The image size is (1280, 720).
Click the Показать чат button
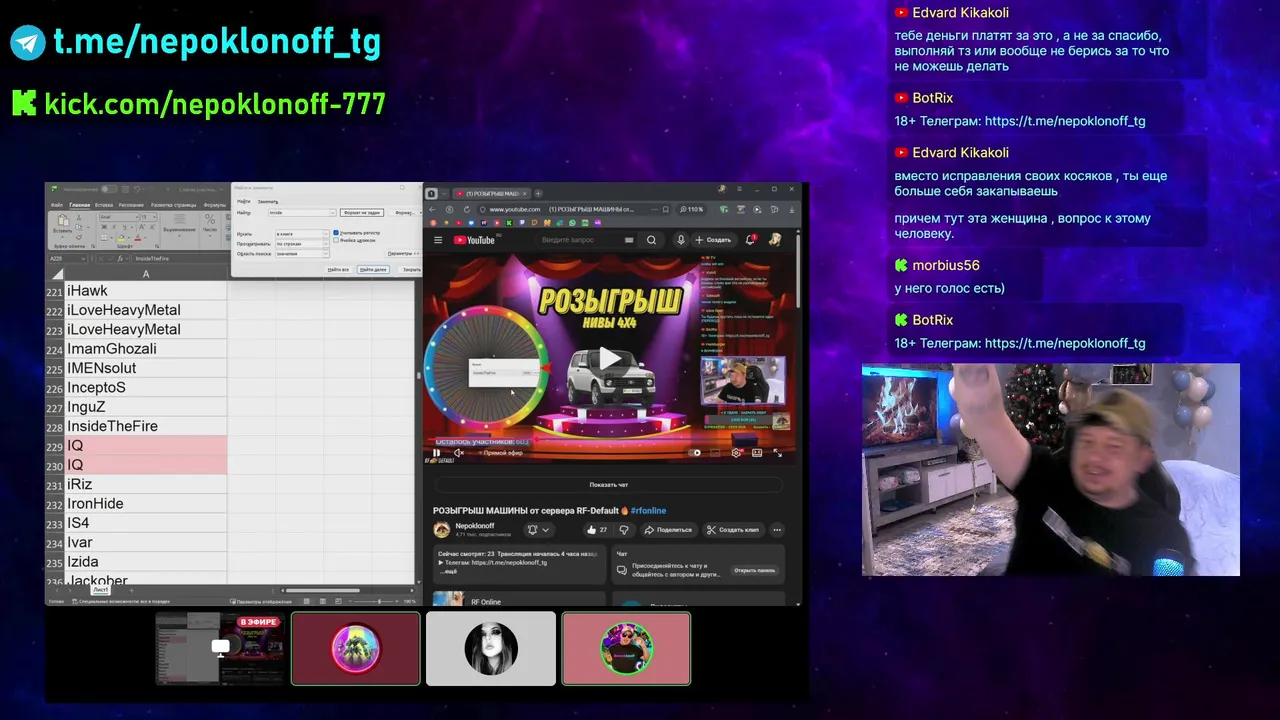tap(609, 485)
